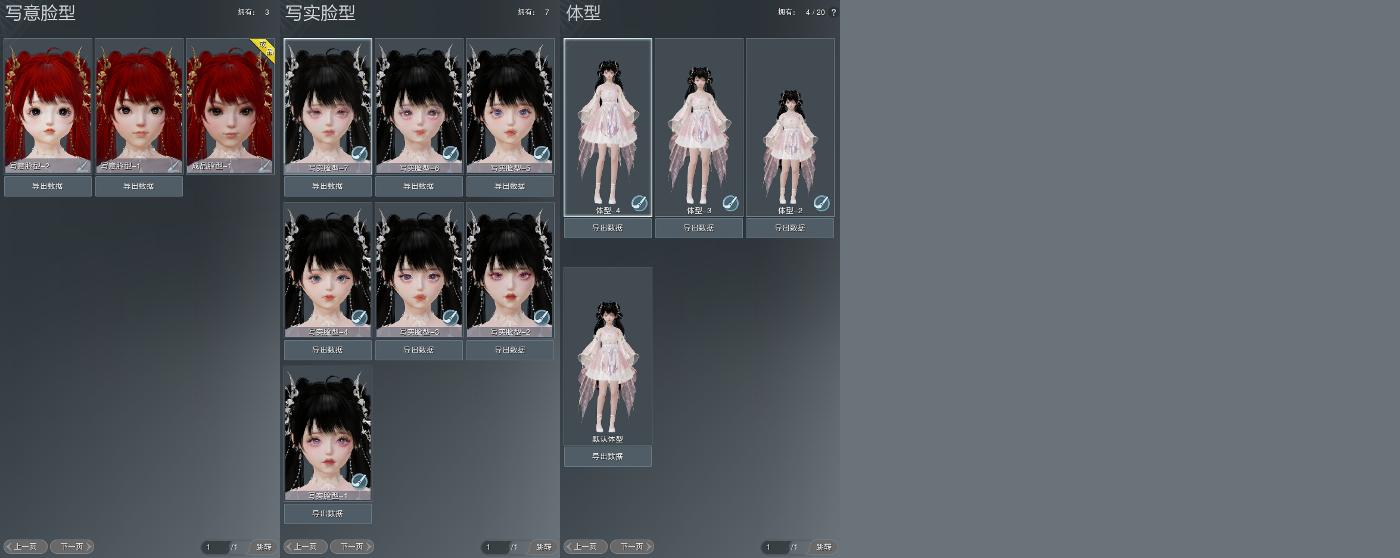Click the edit brush icon on 体型 2
Screen dimensions: 1400x558
point(821,203)
